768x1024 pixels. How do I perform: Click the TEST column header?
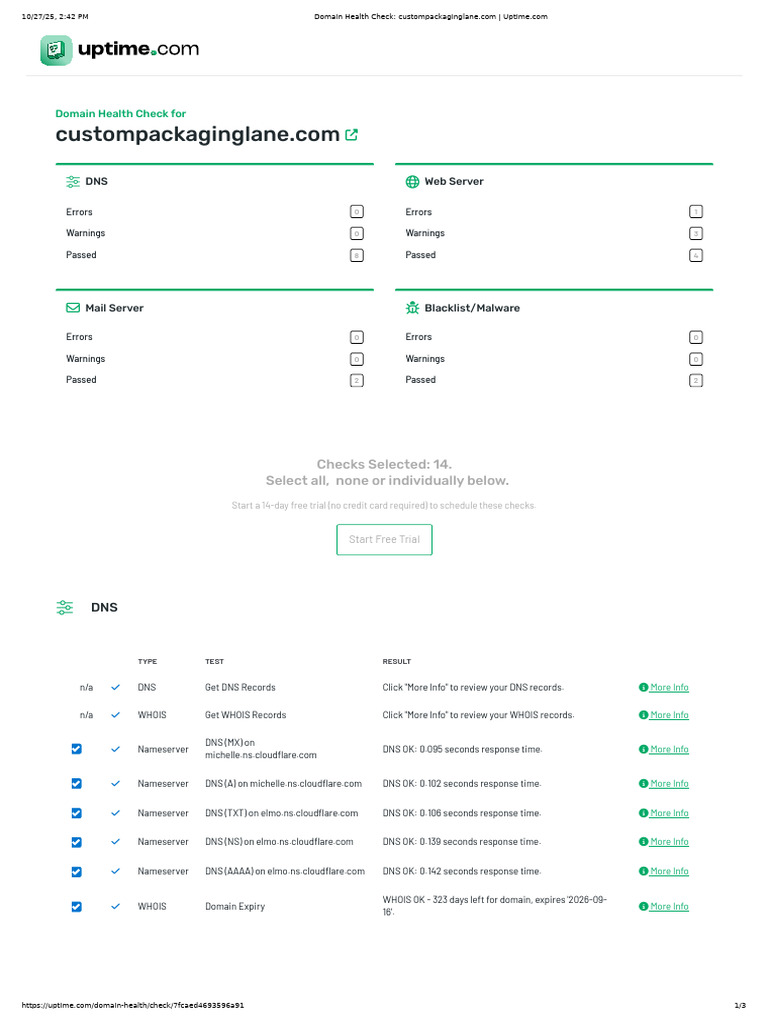coord(214,661)
